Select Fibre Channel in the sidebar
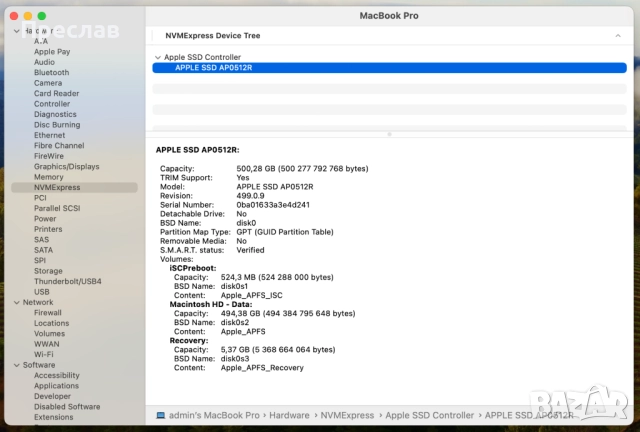 [59, 146]
